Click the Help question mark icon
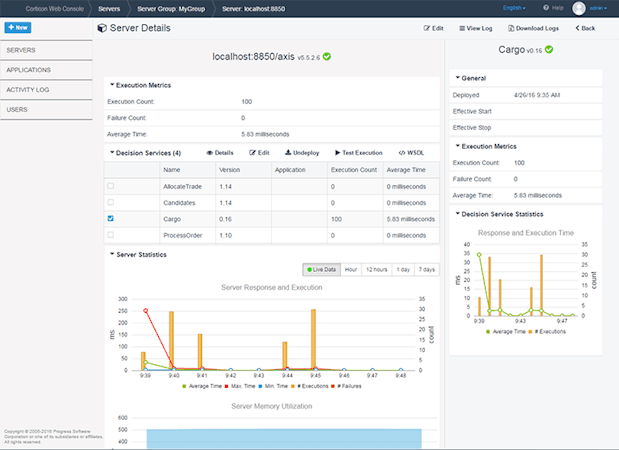619x450 pixels. (x=546, y=8)
